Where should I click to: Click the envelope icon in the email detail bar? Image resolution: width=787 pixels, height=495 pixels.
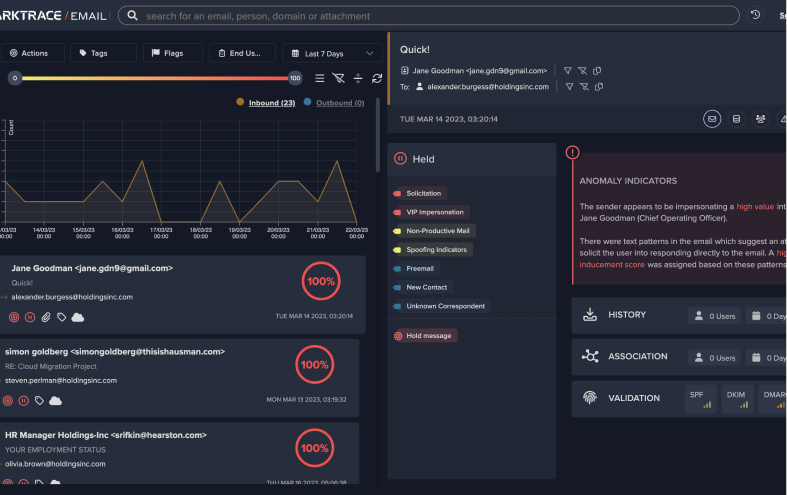(x=712, y=119)
